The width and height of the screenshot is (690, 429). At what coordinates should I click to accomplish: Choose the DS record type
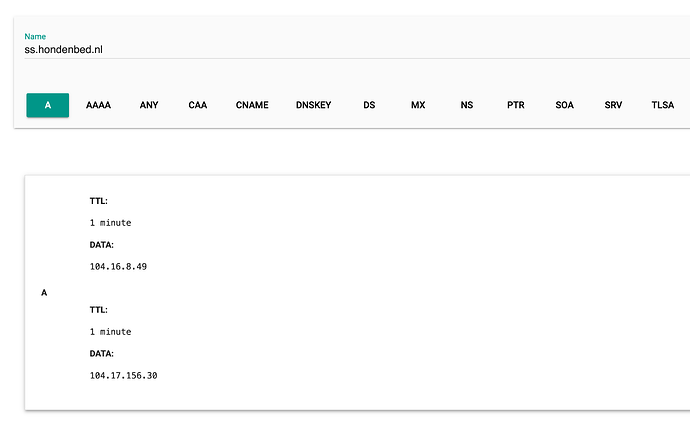click(369, 105)
